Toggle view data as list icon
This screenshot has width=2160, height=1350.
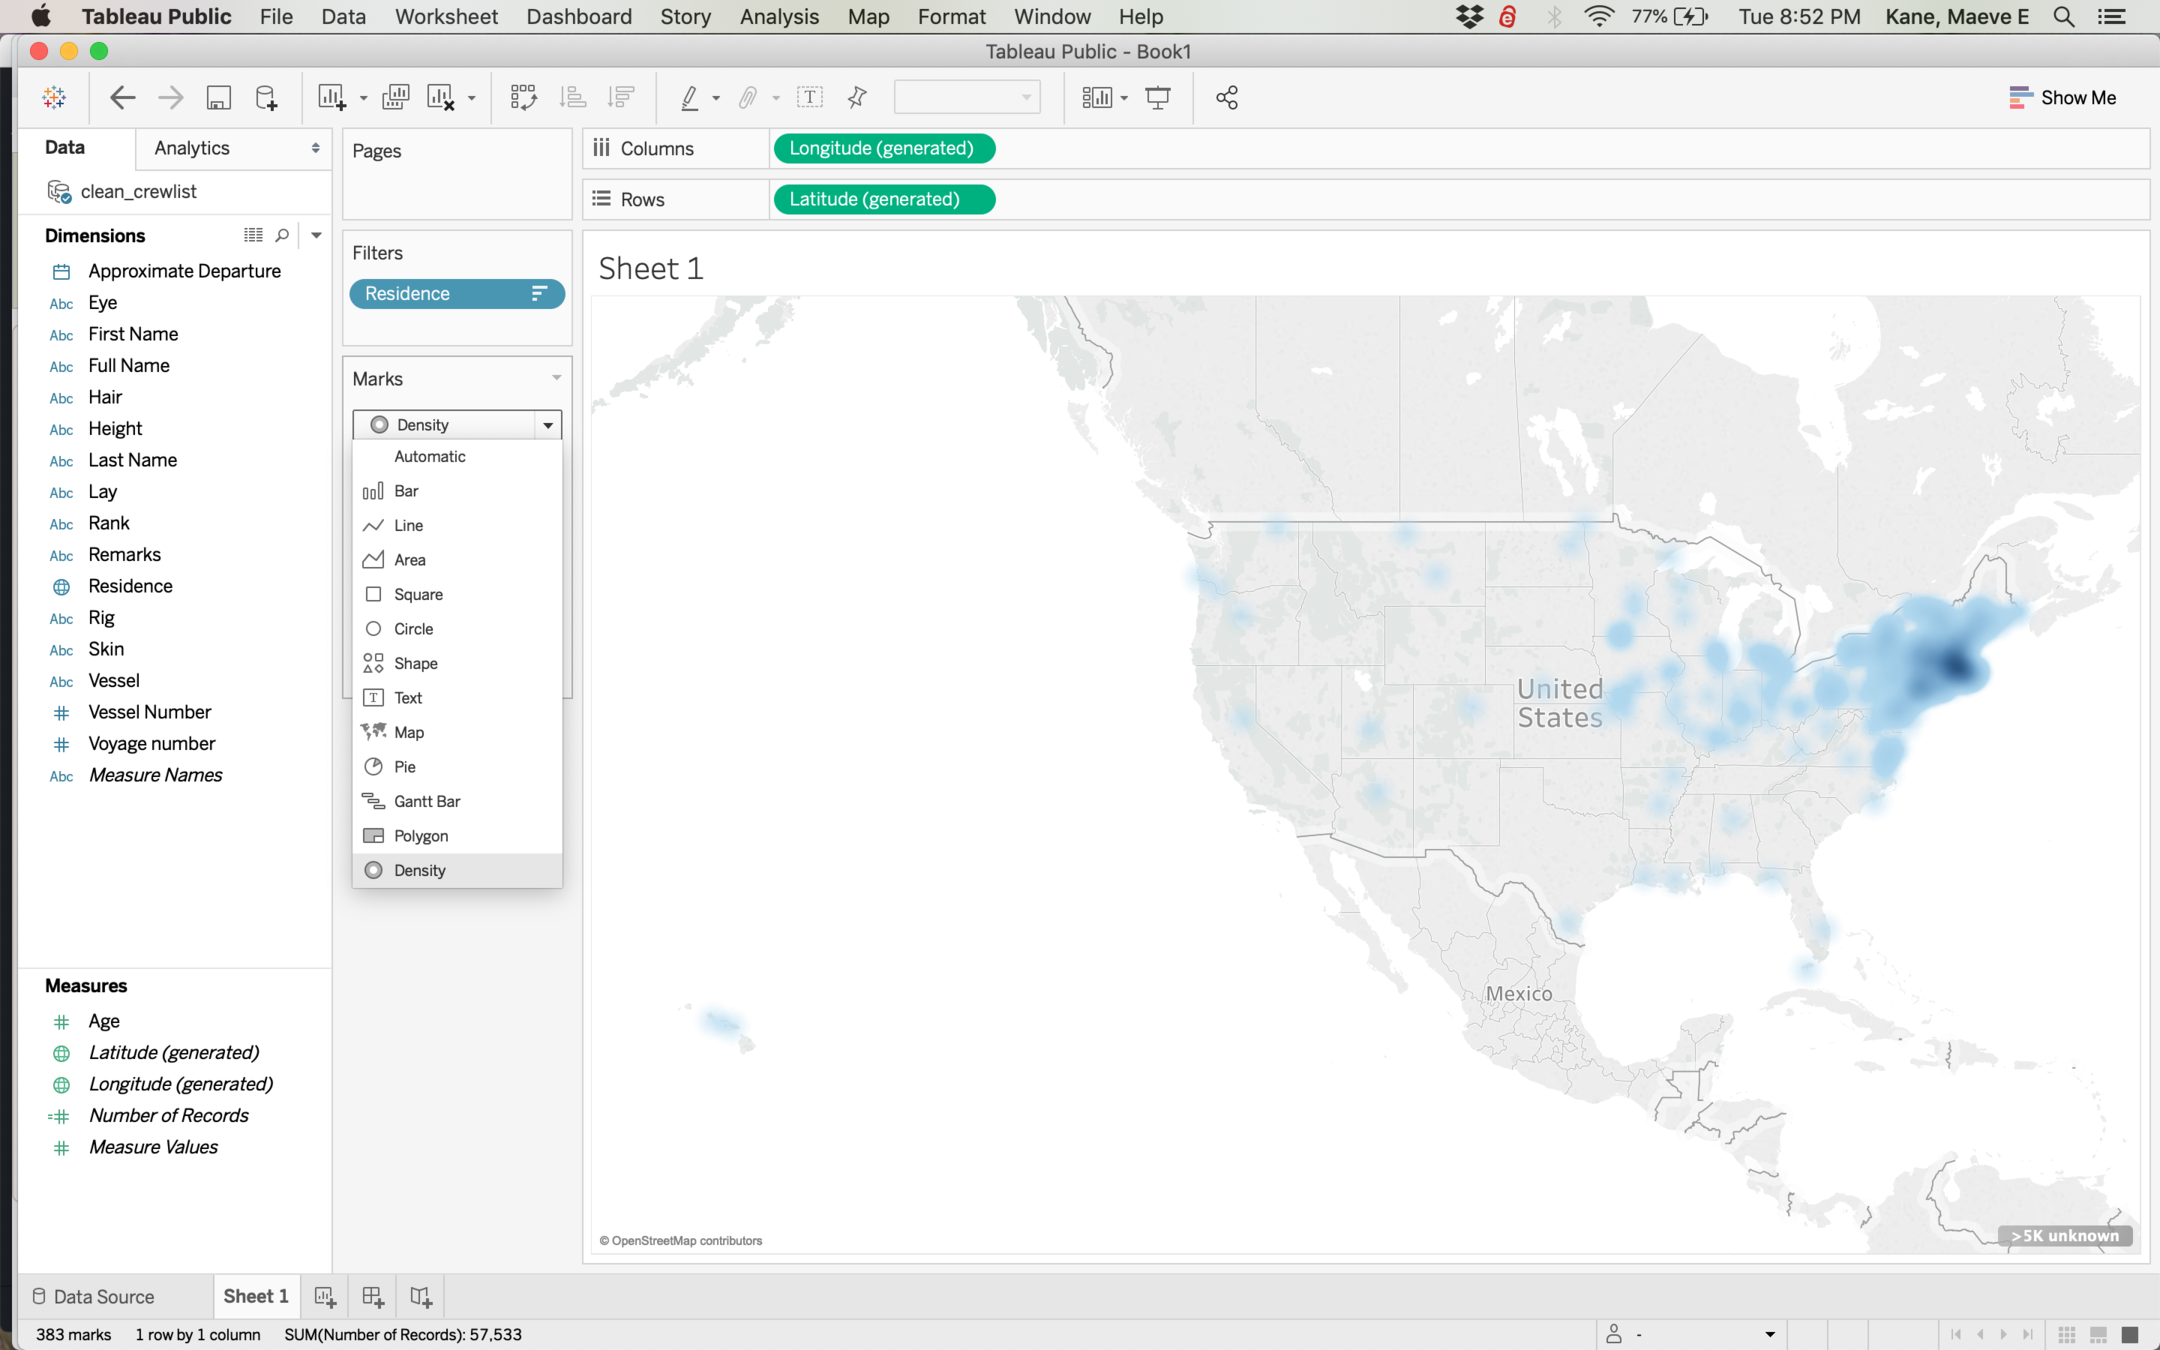click(x=253, y=235)
